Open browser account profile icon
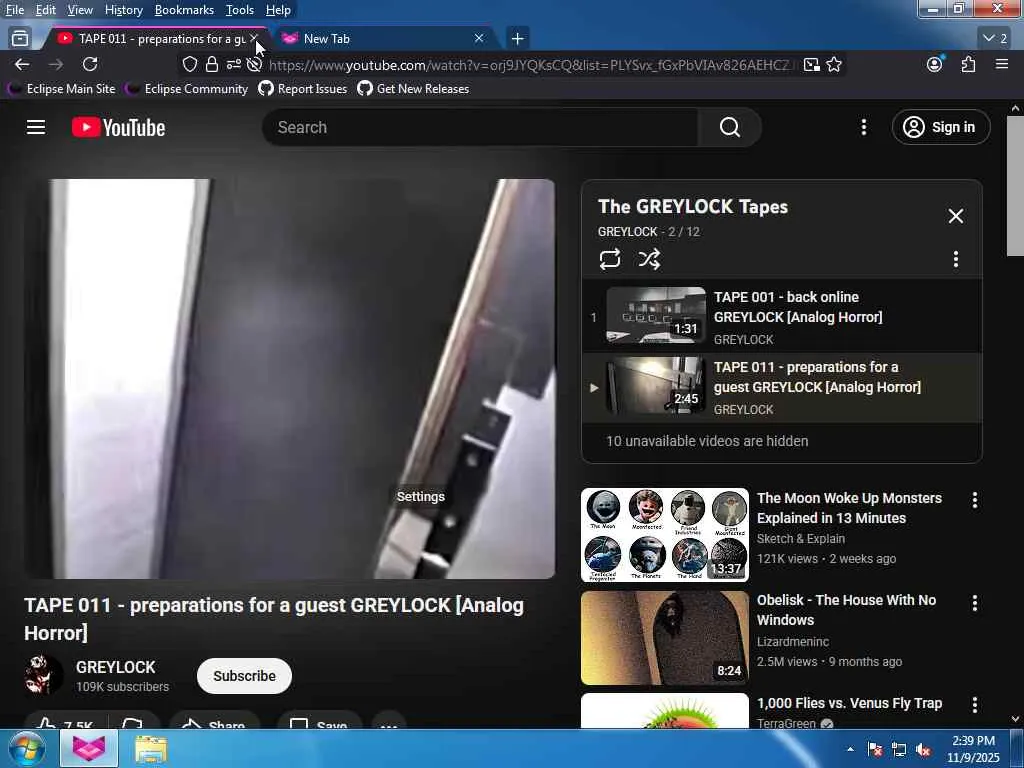This screenshot has height=768, width=1024. click(935, 64)
